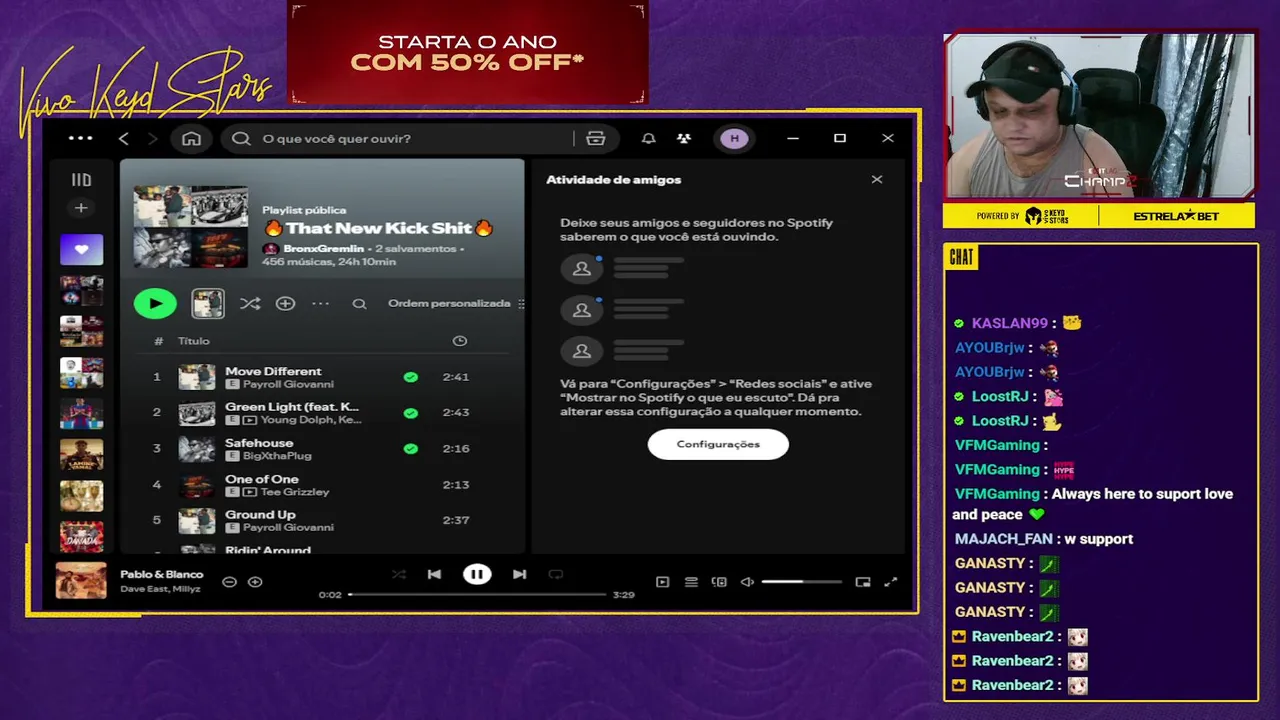1280x720 pixels.
Task: Open the mini player
Action: [863, 582]
